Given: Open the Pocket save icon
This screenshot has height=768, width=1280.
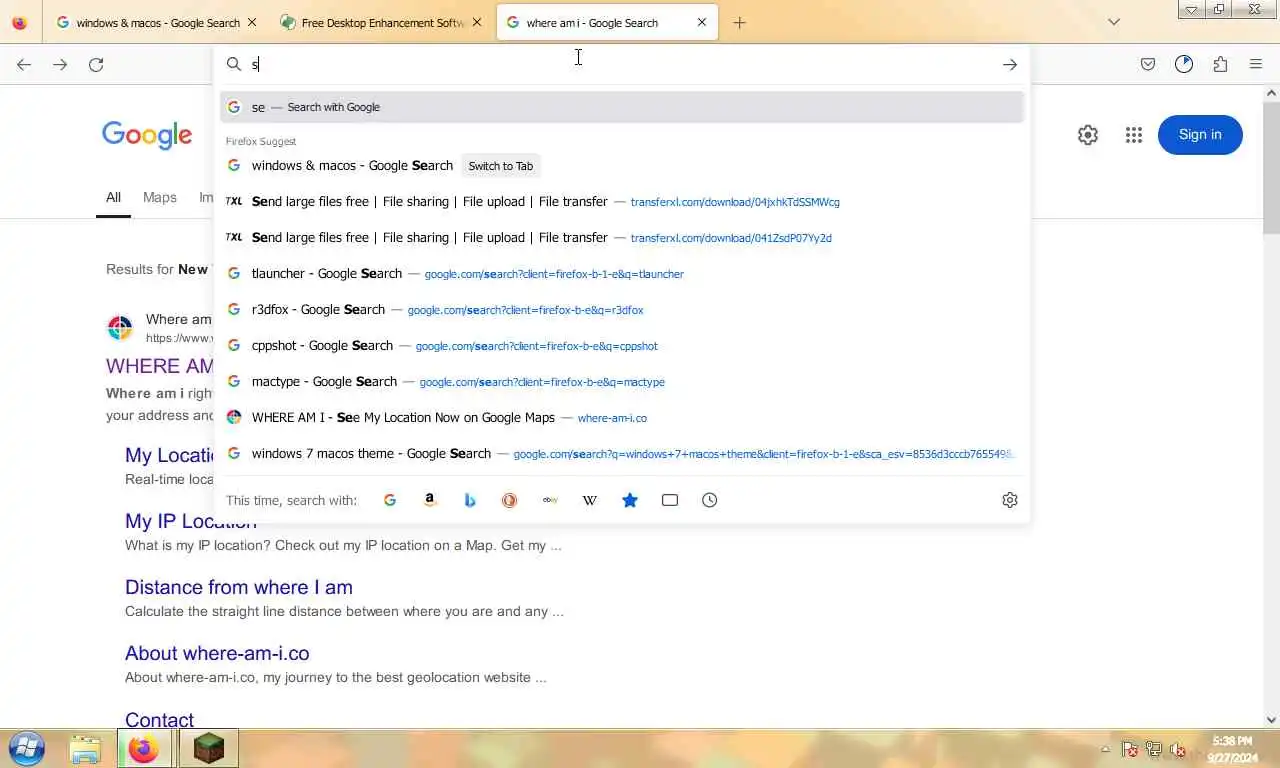Looking at the screenshot, I should pos(1148,64).
